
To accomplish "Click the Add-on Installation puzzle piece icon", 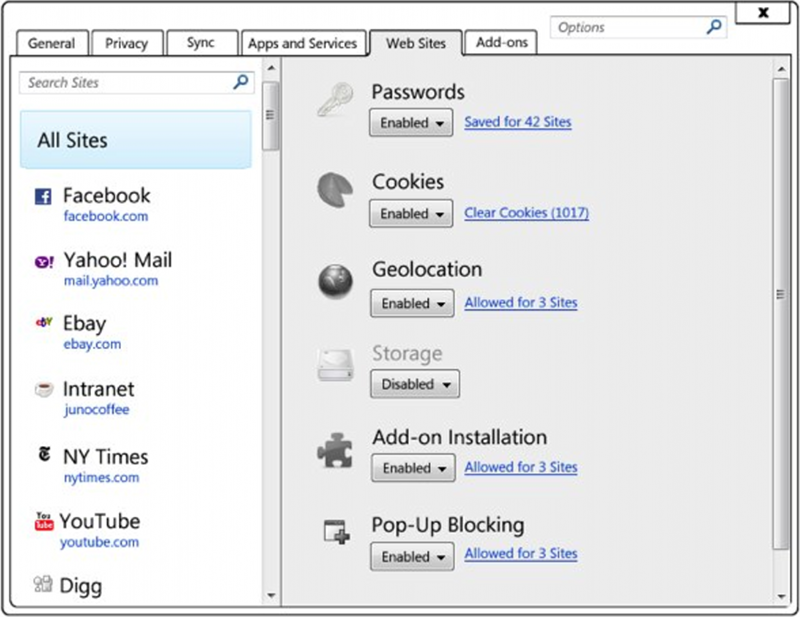I will click(335, 450).
